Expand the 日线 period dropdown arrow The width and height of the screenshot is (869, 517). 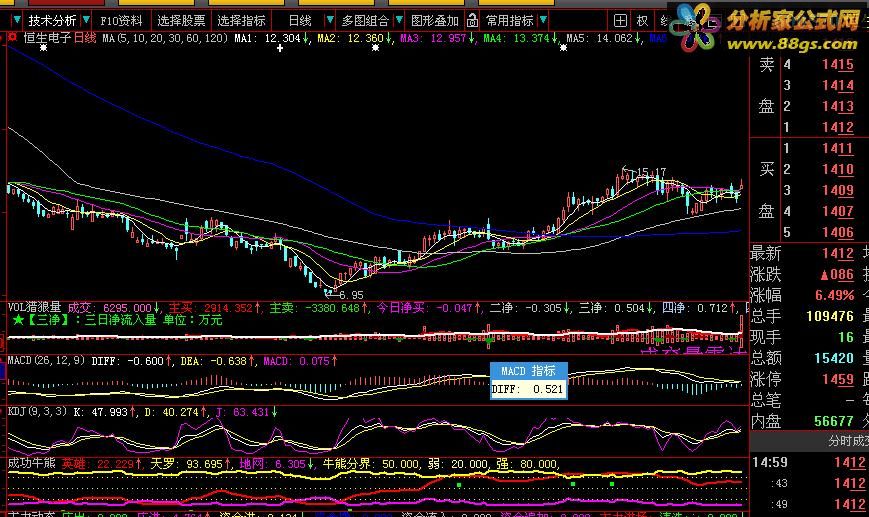pyautogui.click(x=330, y=21)
